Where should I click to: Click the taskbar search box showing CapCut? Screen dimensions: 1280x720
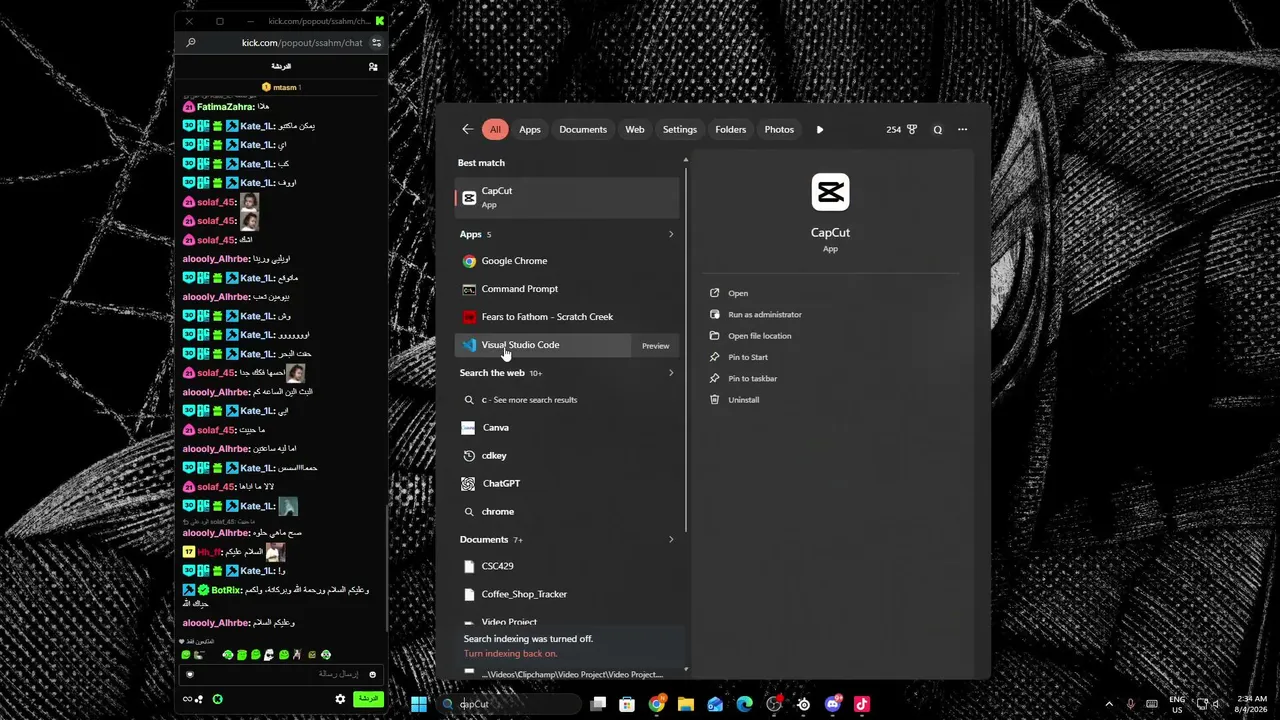pos(508,704)
